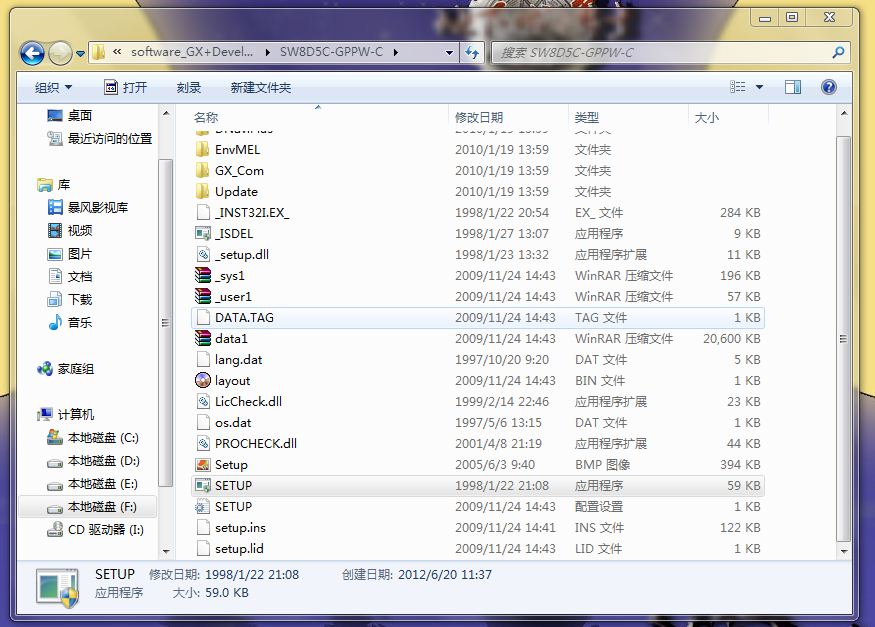This screenshot has height=627, width=875.
Task: Sort files by the 修改日期 column header
Action: 479,118
